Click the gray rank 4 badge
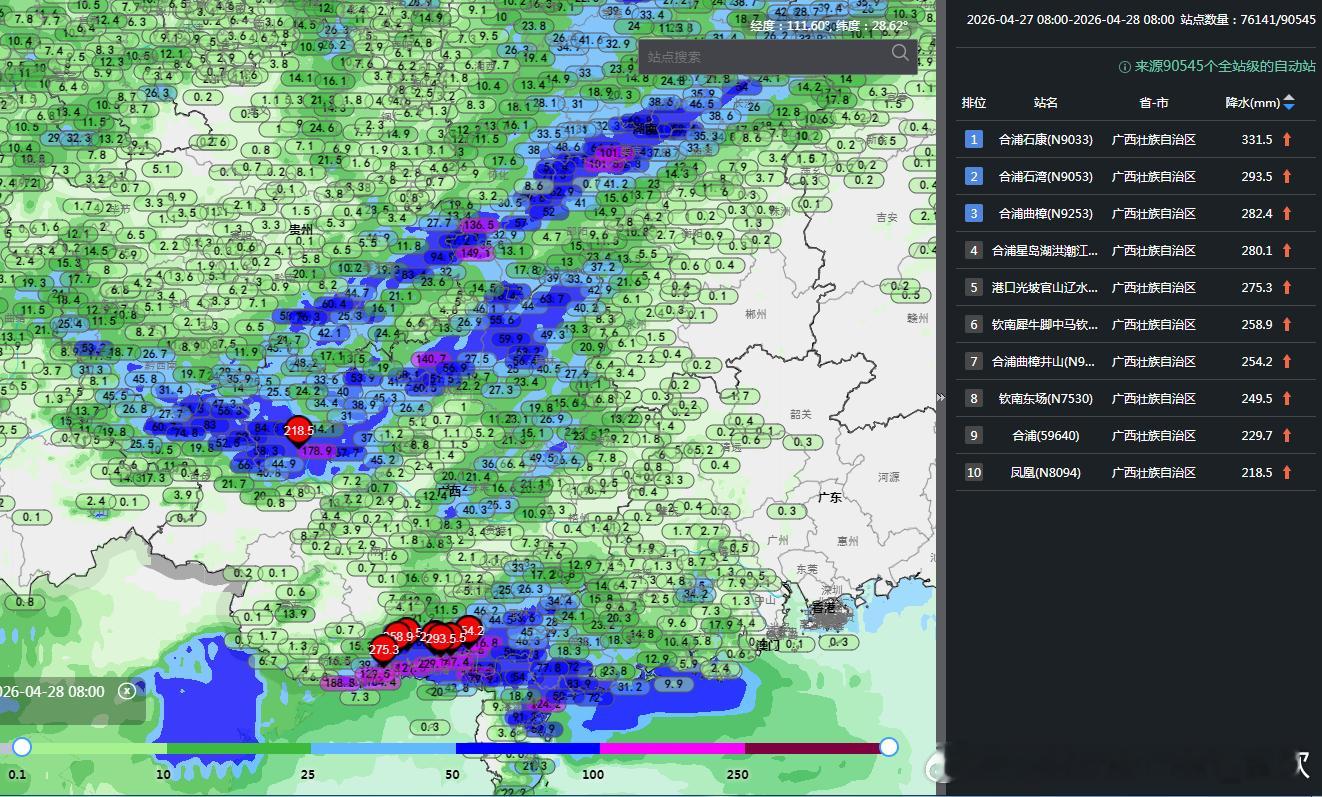The image size is (1322, 797). 974,251
